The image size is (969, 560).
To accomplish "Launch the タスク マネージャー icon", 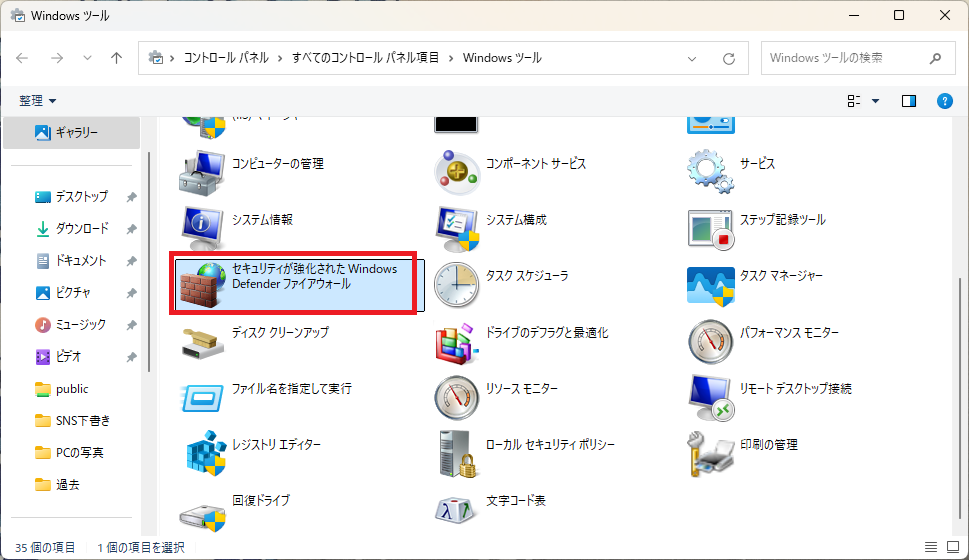I will 711,286.
